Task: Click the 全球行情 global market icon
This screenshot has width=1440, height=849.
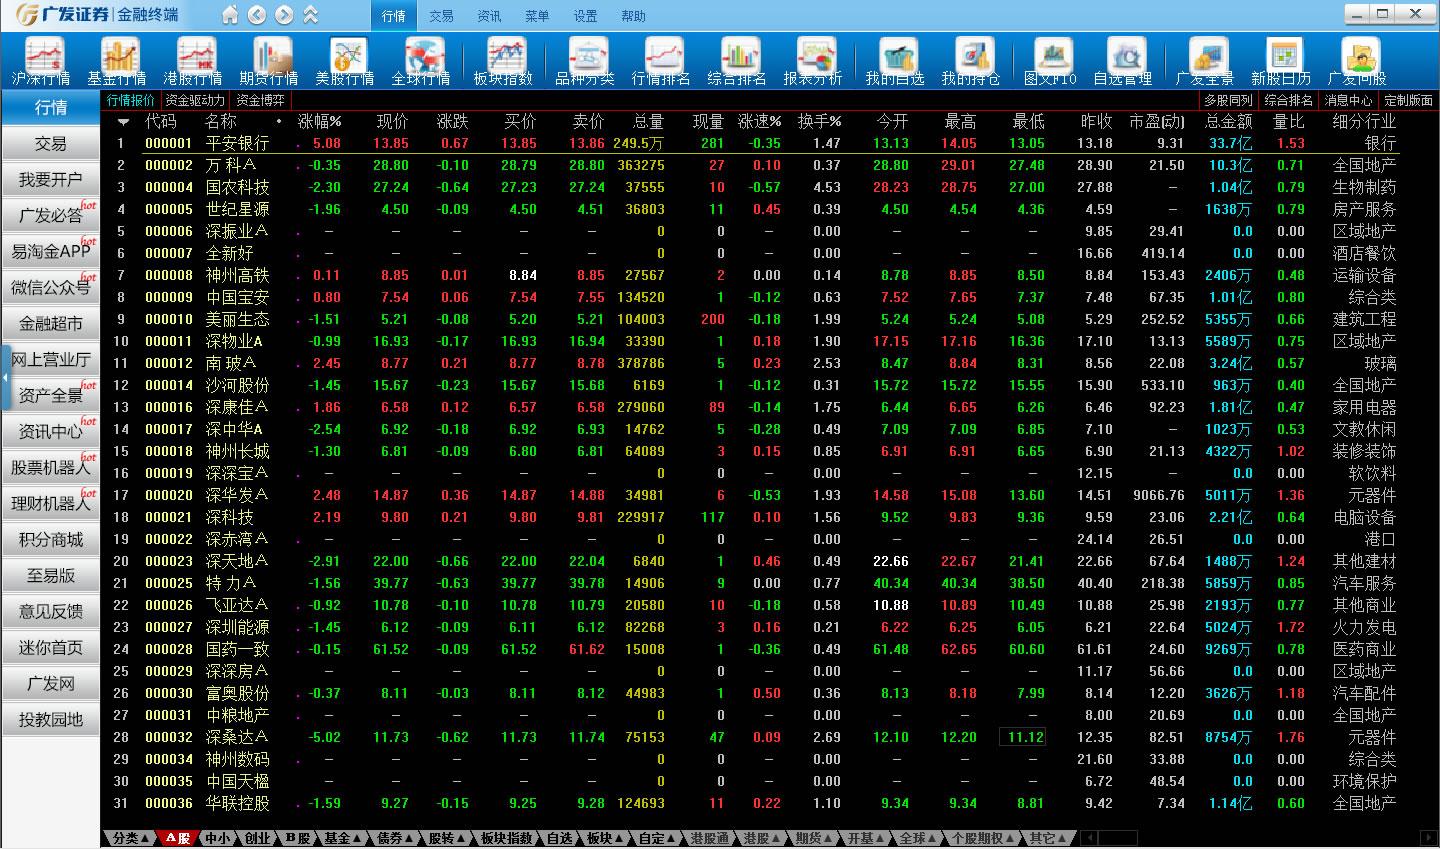Action: [x=421, y=60]
